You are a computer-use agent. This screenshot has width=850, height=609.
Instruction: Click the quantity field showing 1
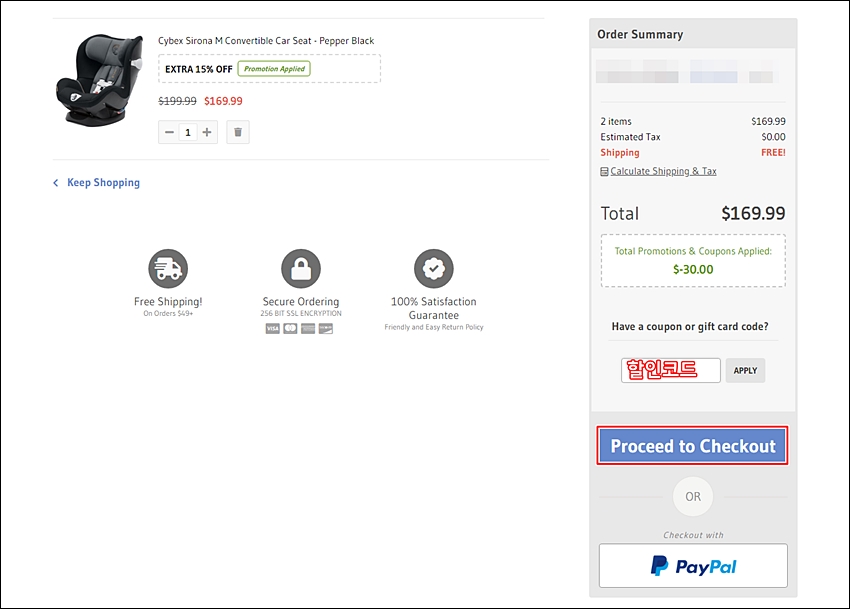188,132
